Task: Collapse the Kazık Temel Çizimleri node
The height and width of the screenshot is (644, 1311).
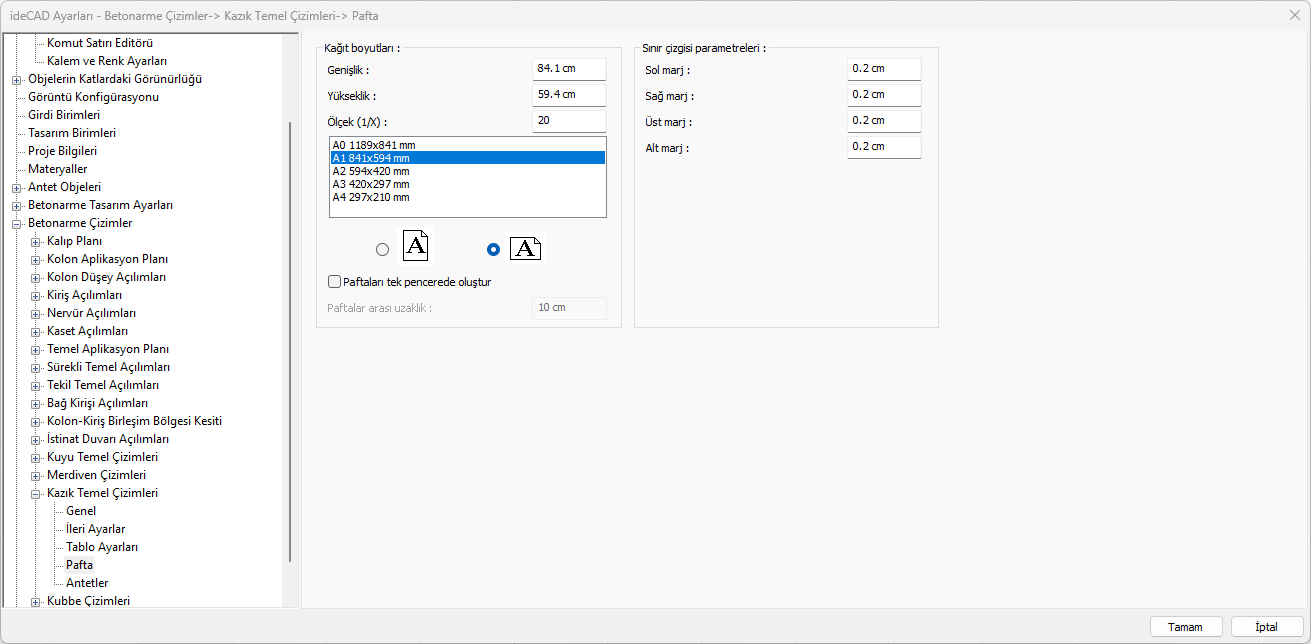Action: [36, 493]
